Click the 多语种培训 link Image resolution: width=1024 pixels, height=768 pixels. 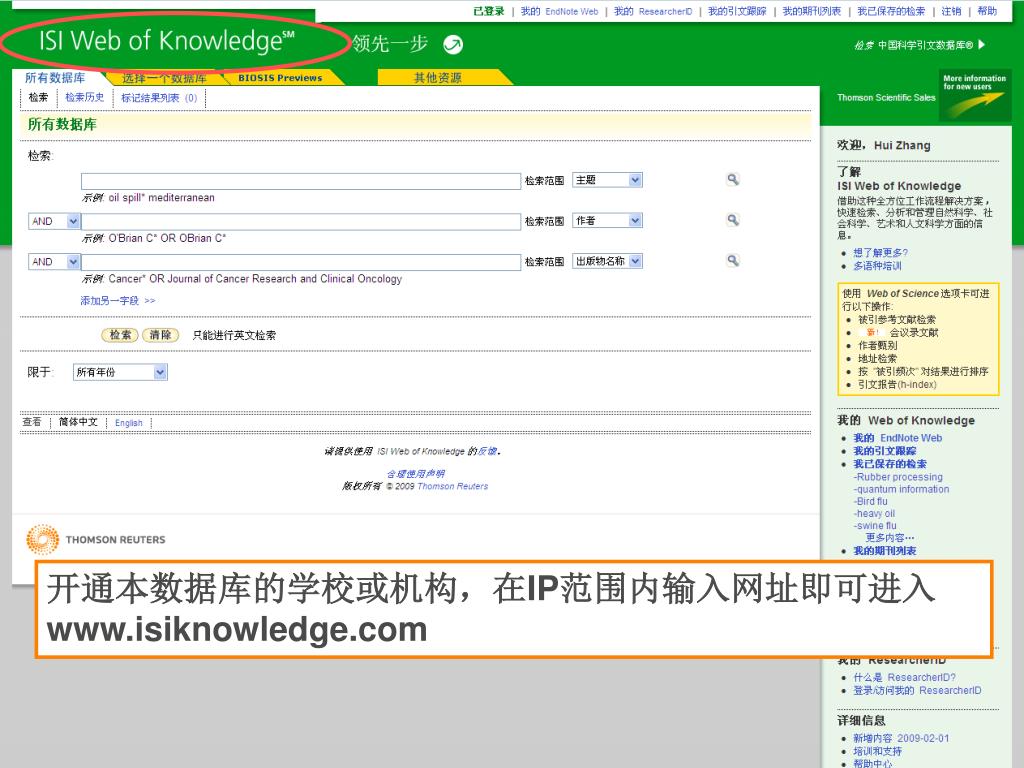pos(877,266)
